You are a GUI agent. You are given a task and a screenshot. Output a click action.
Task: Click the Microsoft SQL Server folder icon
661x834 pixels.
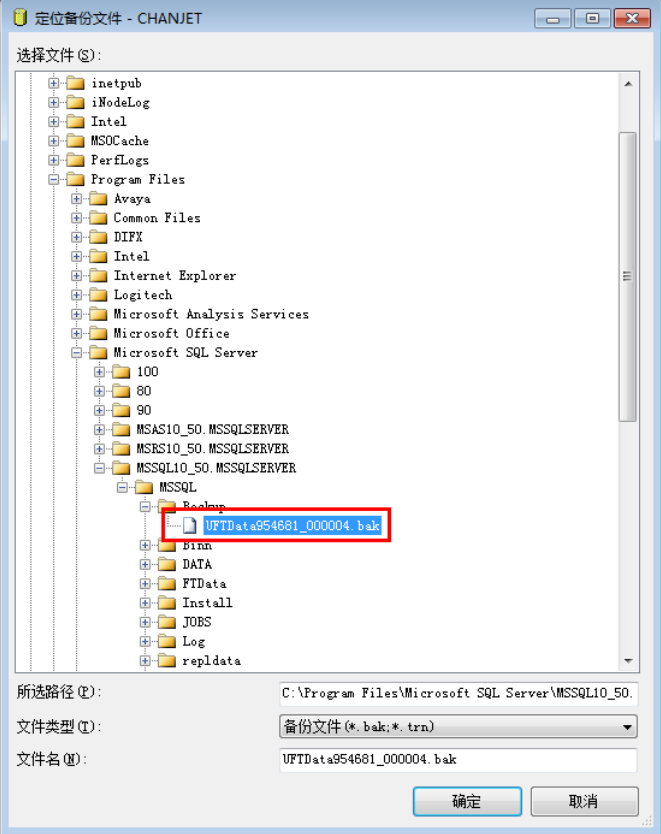point(98,353)
